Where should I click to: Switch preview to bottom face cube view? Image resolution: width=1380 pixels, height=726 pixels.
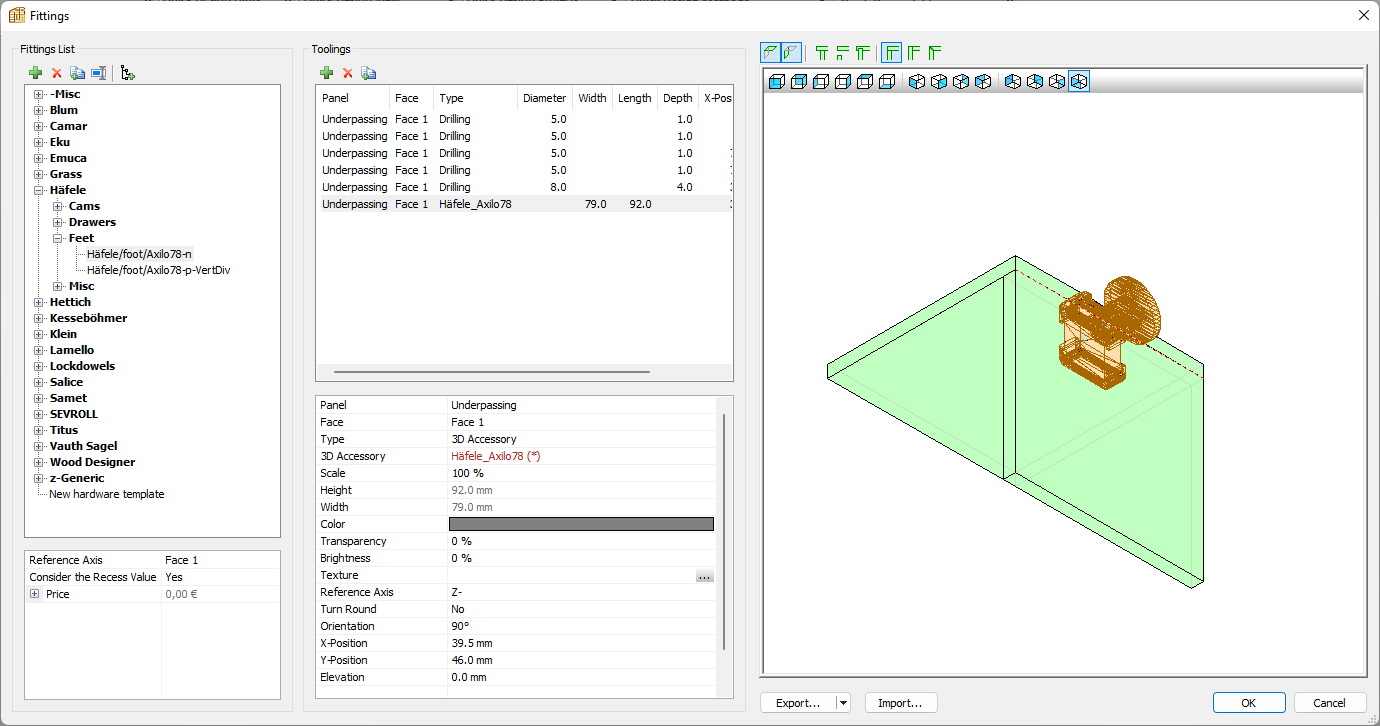click(887, 81)
